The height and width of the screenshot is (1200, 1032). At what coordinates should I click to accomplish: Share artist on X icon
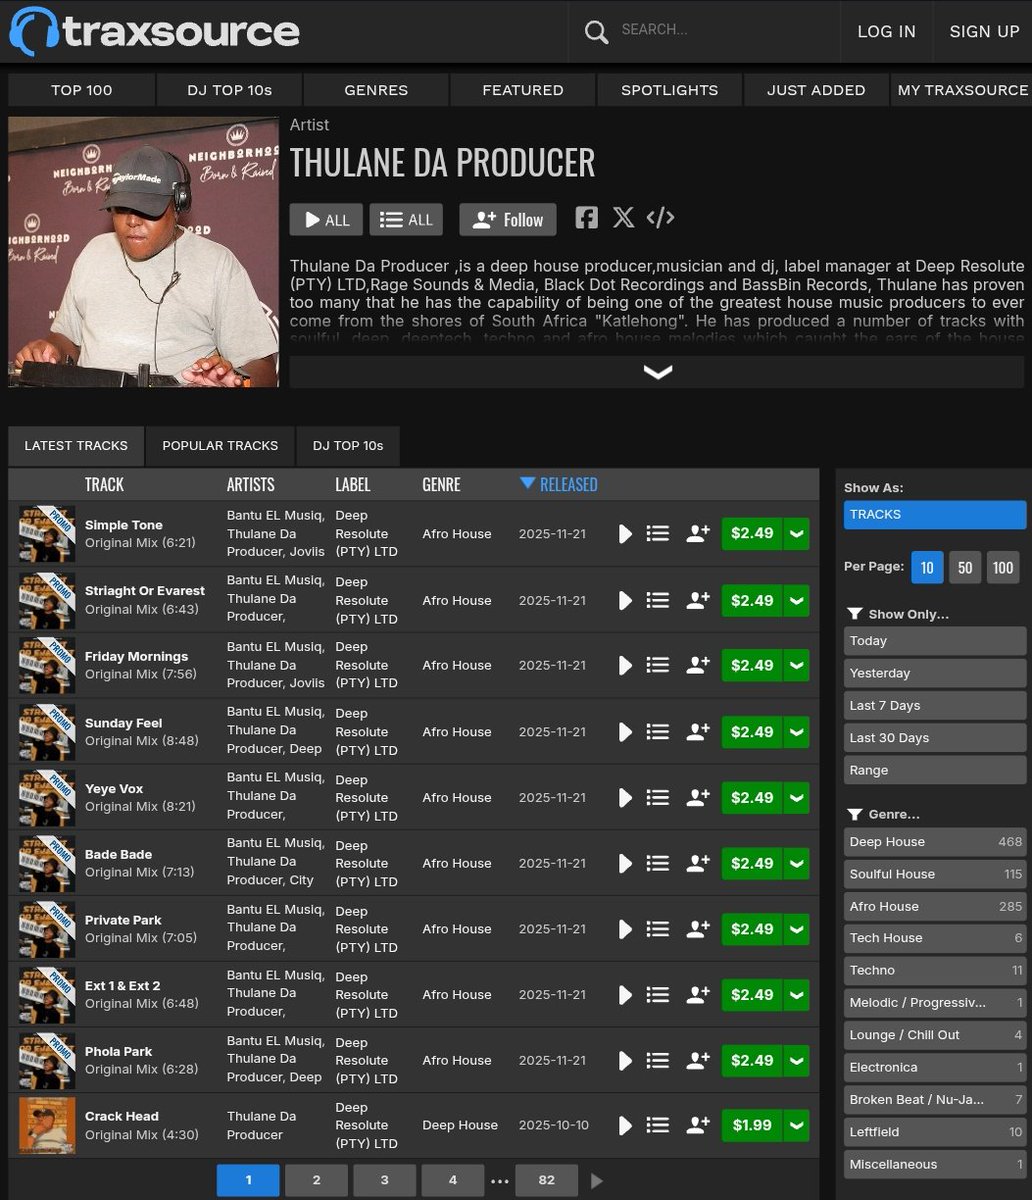pyautogui.click(x=623, y=217)
